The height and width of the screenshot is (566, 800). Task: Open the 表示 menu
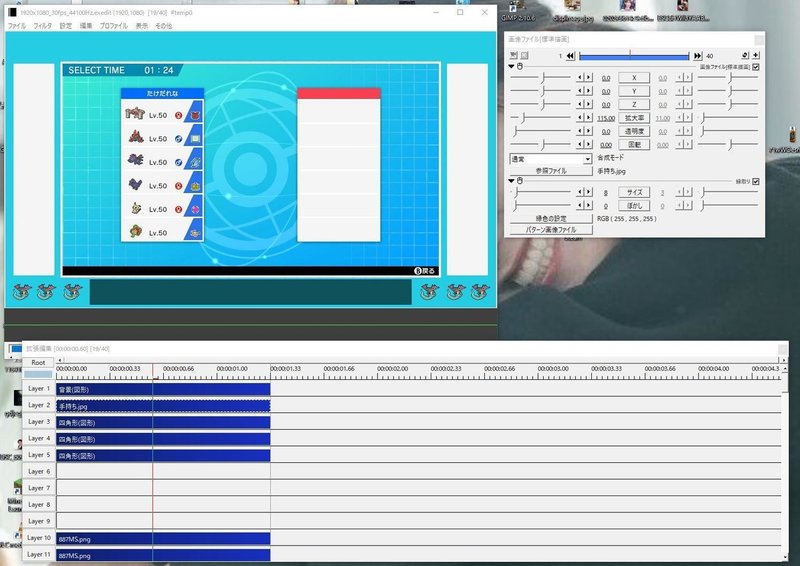pyautogui.click(x=141, y=26)
